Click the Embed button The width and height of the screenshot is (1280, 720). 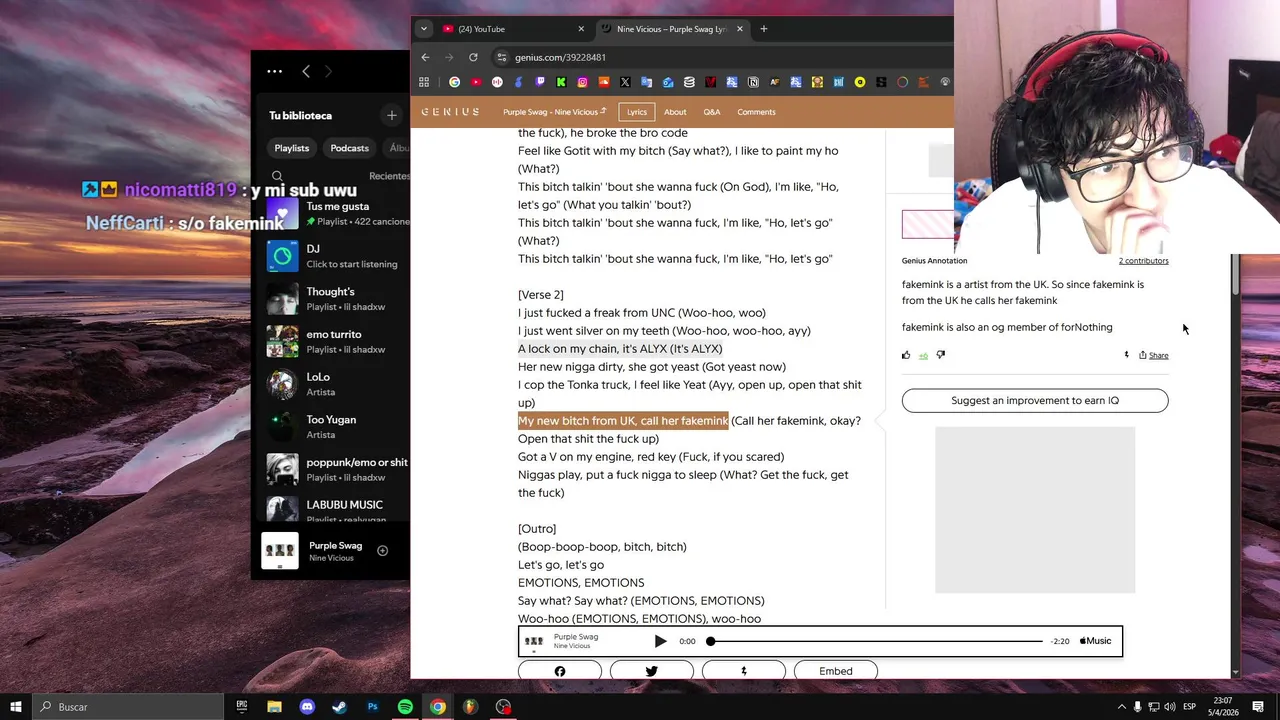coord(836,671)
